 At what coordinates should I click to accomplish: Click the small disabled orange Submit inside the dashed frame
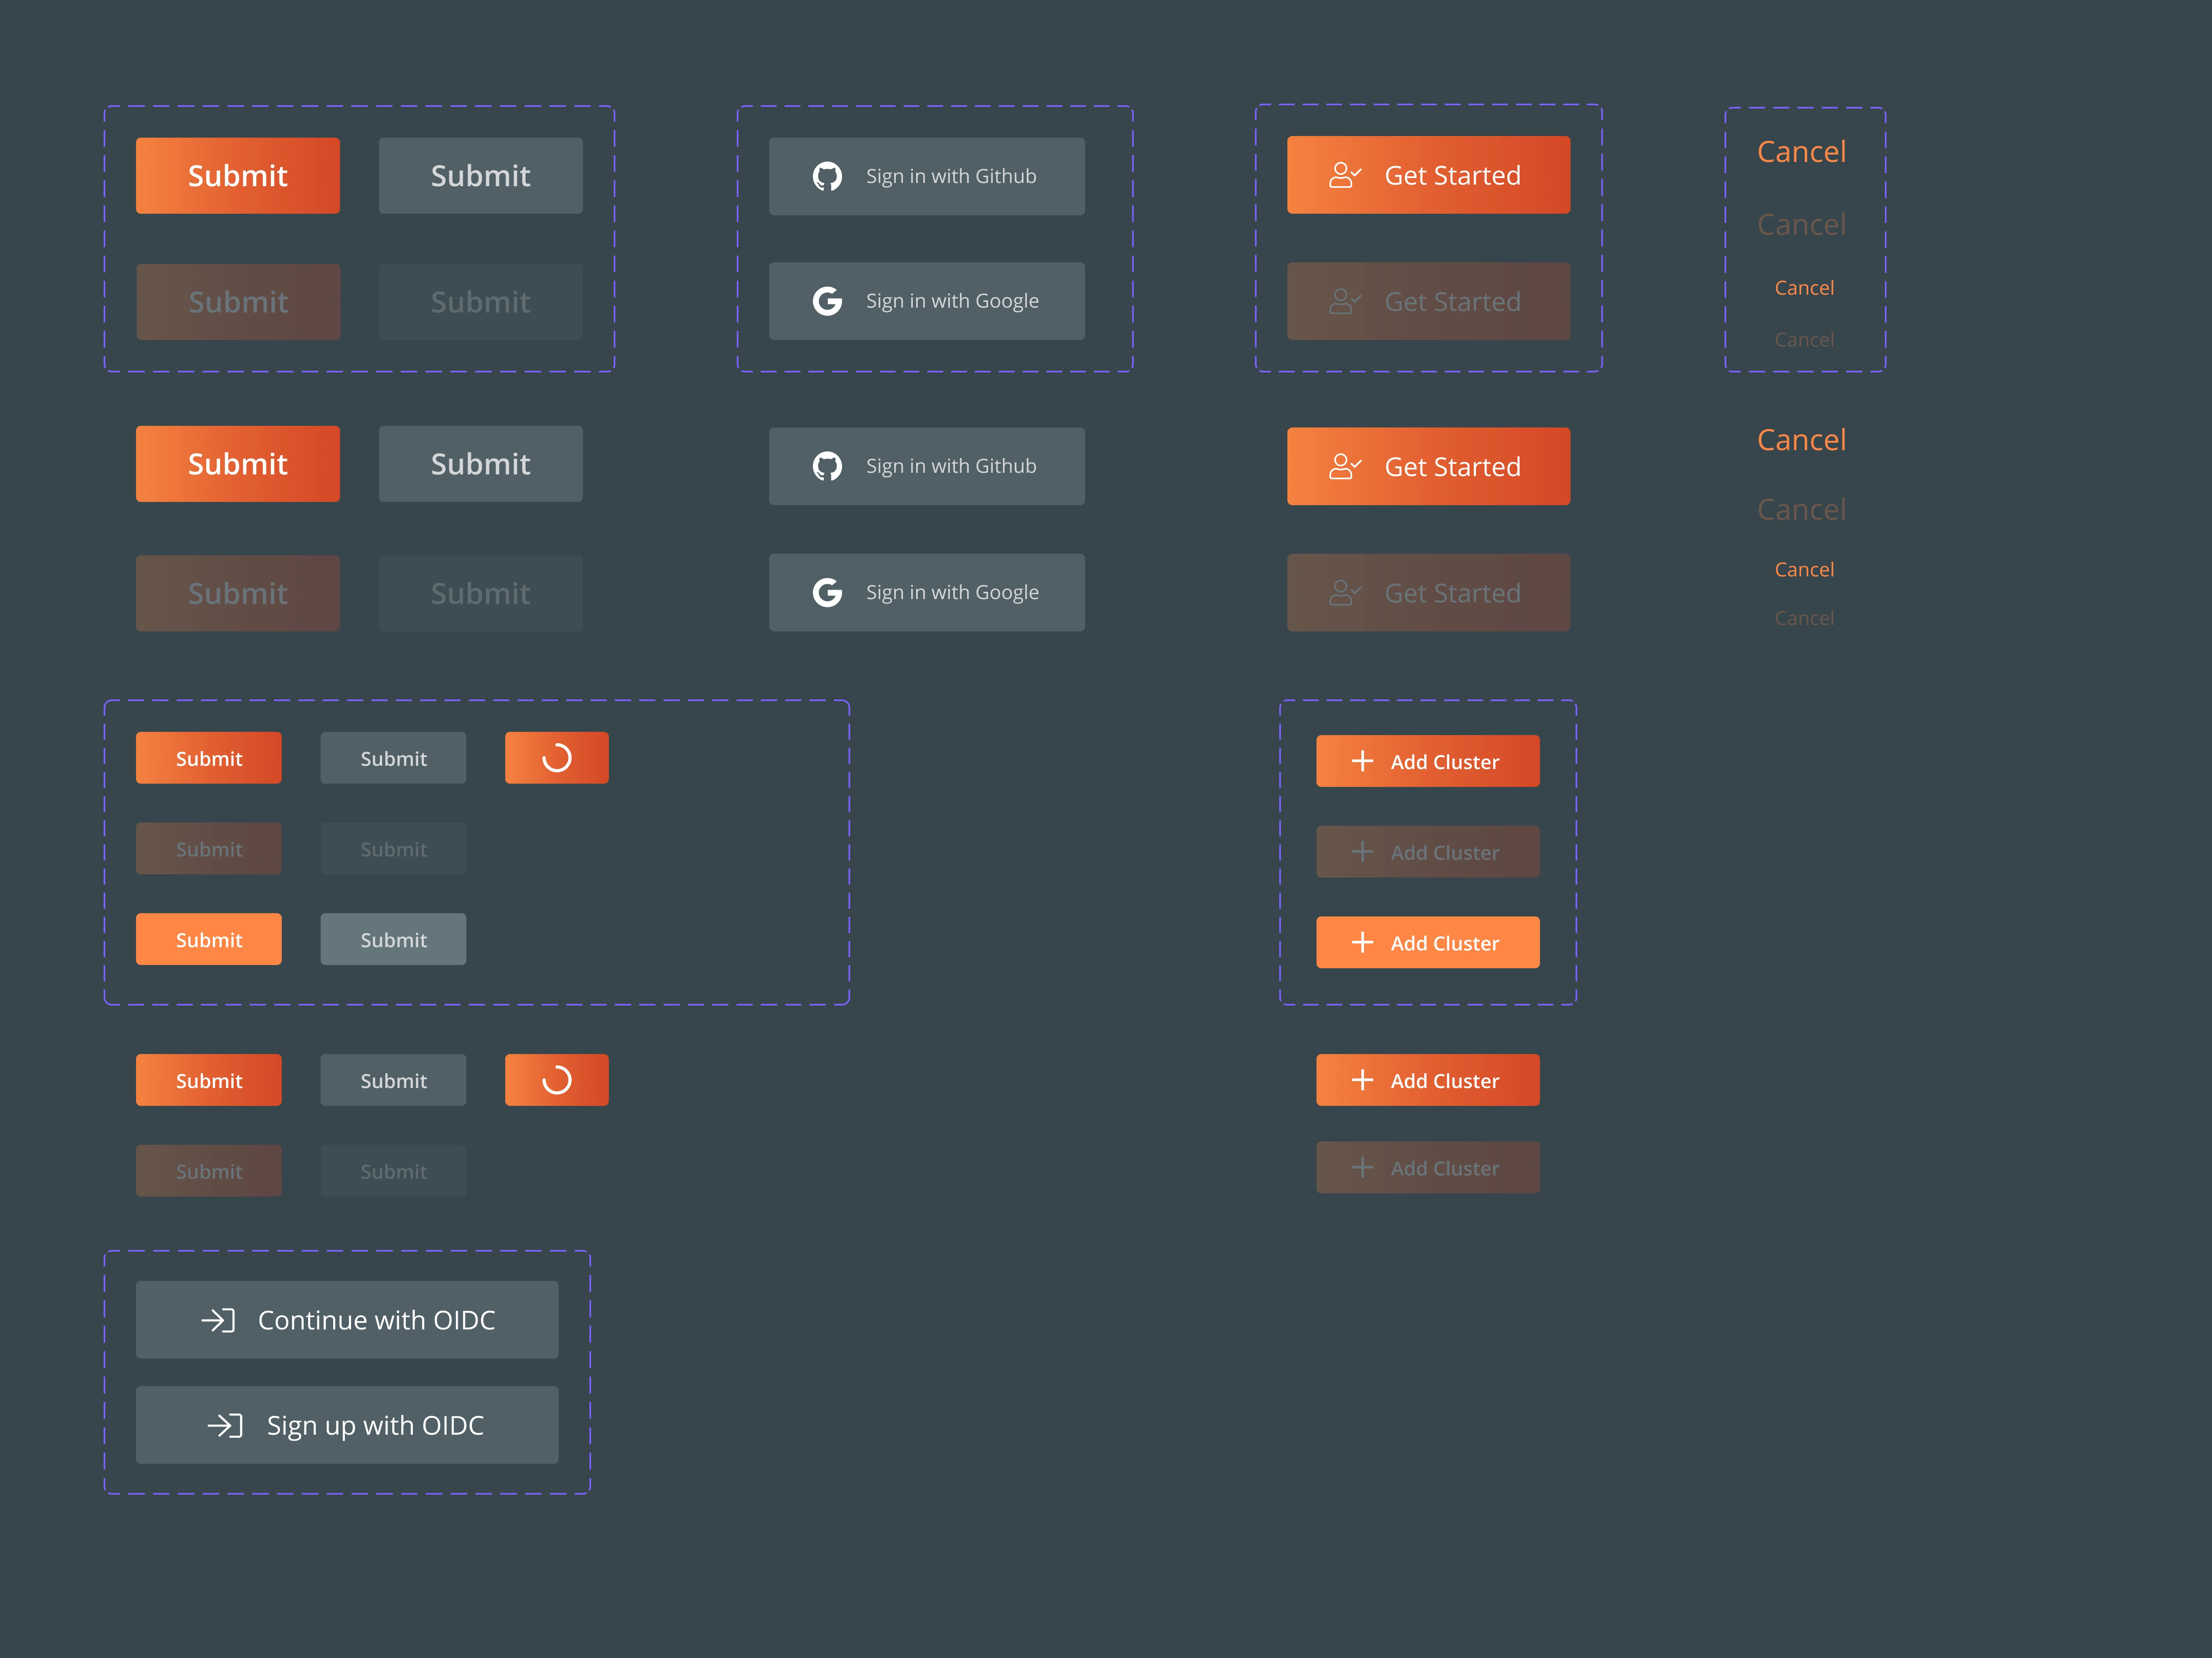(209, 849)
